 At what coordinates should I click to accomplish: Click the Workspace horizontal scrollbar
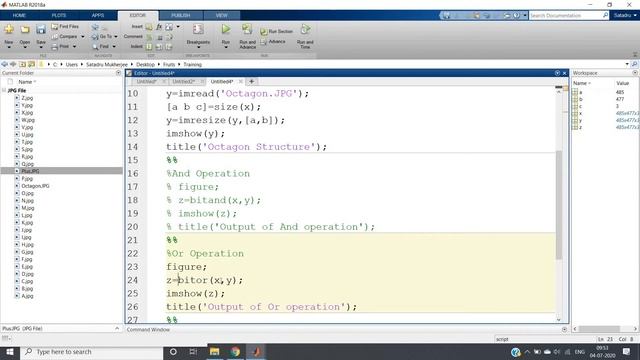599,329
